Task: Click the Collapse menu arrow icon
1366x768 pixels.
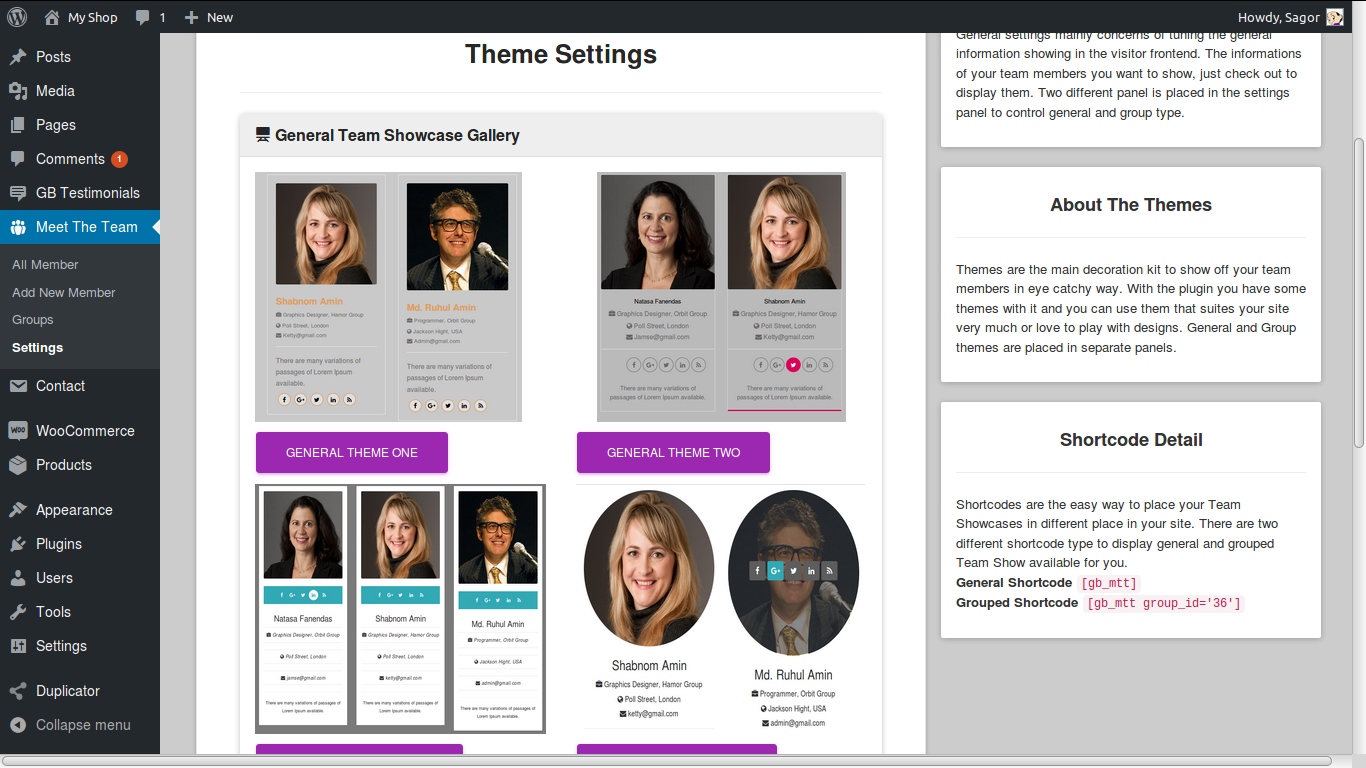Action: pyautogui.click(x=18, y=725)
